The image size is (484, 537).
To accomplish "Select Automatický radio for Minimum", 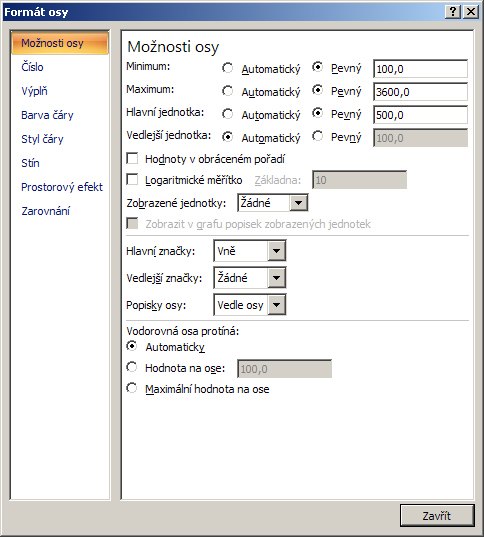I will pos(227,68).
